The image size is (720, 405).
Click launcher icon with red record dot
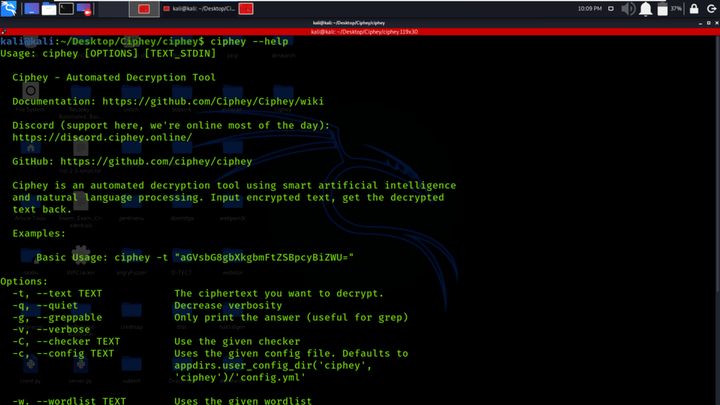[86, 8]
